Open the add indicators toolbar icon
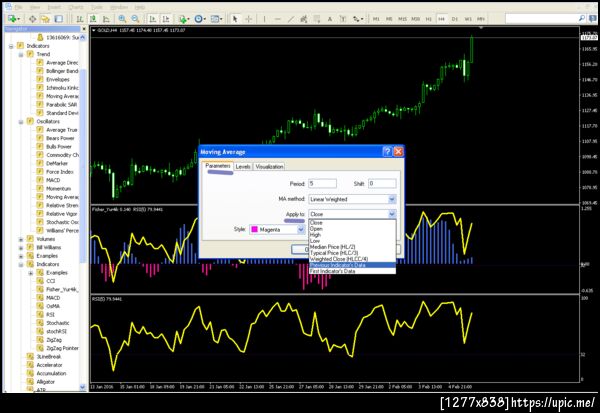 tap(183, 19)
